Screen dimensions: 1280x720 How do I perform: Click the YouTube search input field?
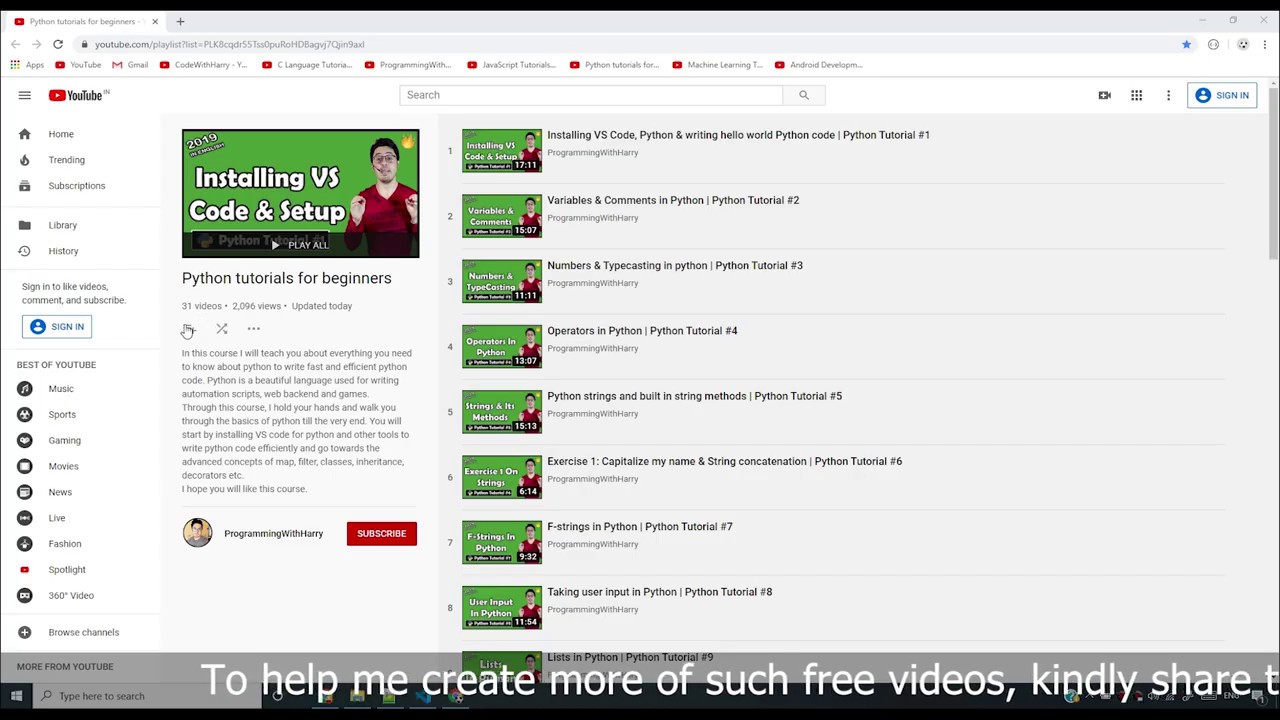click(x=591, y=95)
